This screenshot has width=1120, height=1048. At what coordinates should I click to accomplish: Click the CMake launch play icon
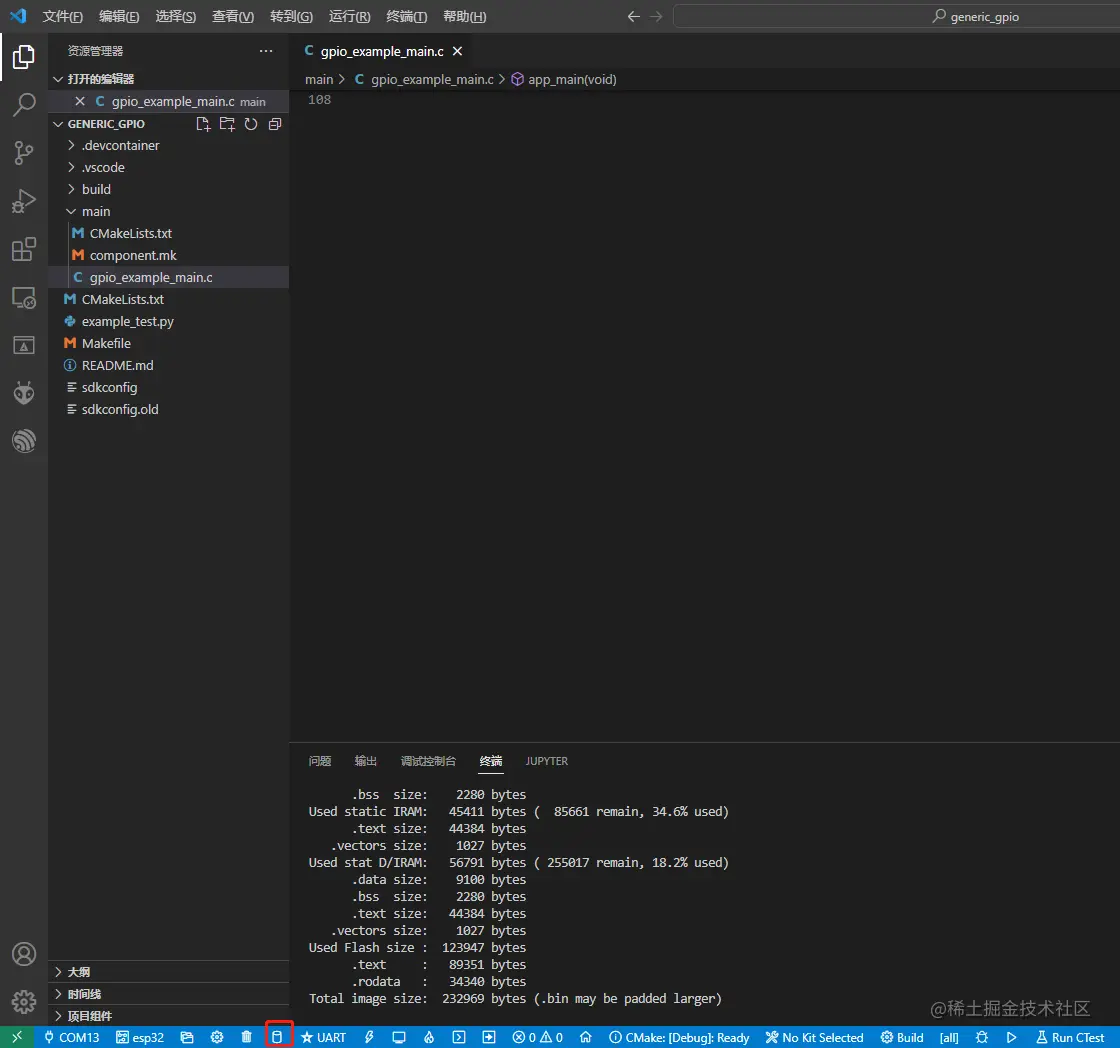click(x=1011, y=1037)
